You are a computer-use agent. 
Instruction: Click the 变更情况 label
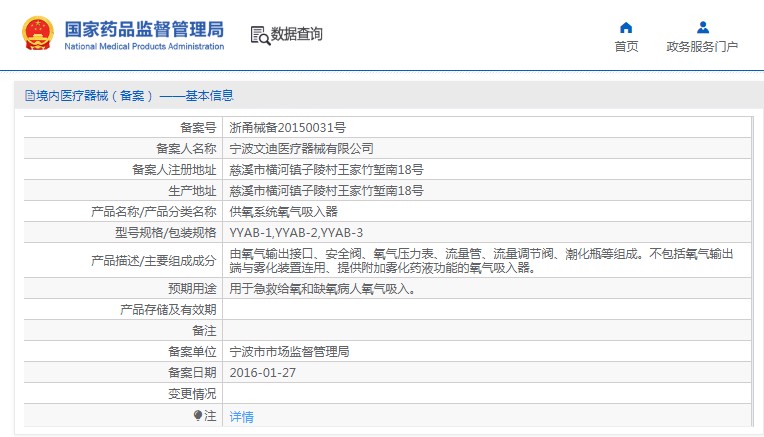[192, 394]
